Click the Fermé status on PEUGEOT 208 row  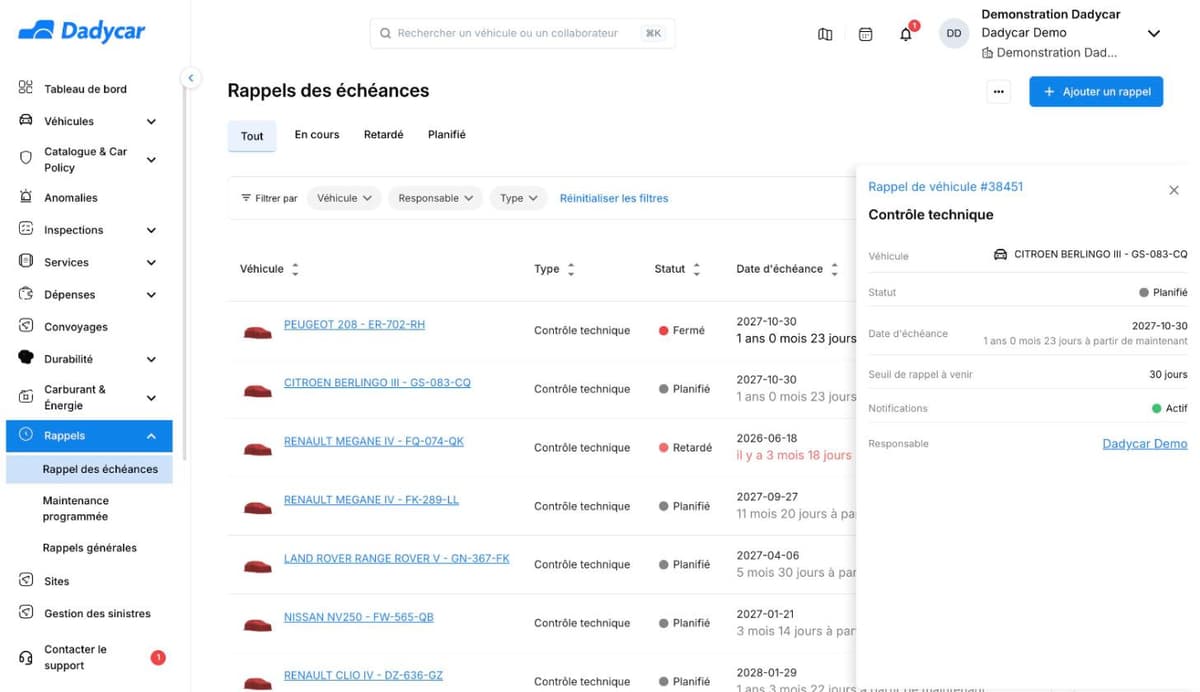click(x=682, y=331)
